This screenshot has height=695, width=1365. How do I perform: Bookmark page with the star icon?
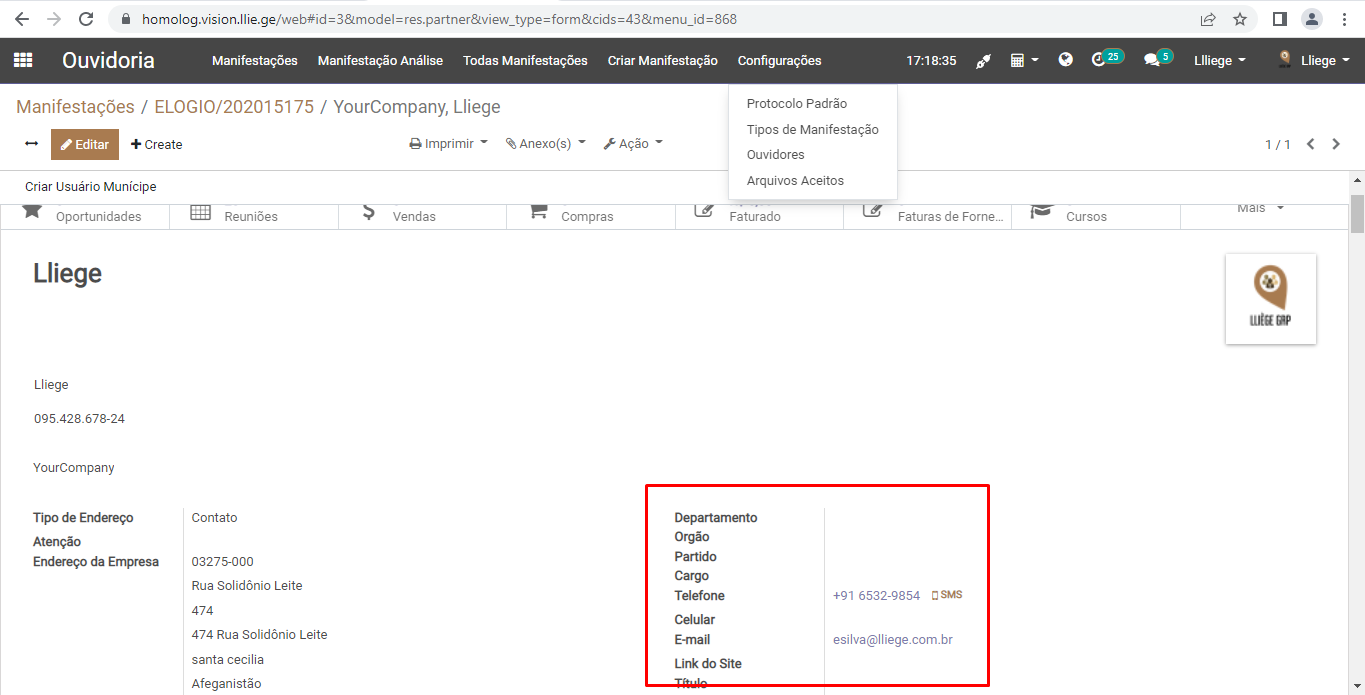point(1240,19)
